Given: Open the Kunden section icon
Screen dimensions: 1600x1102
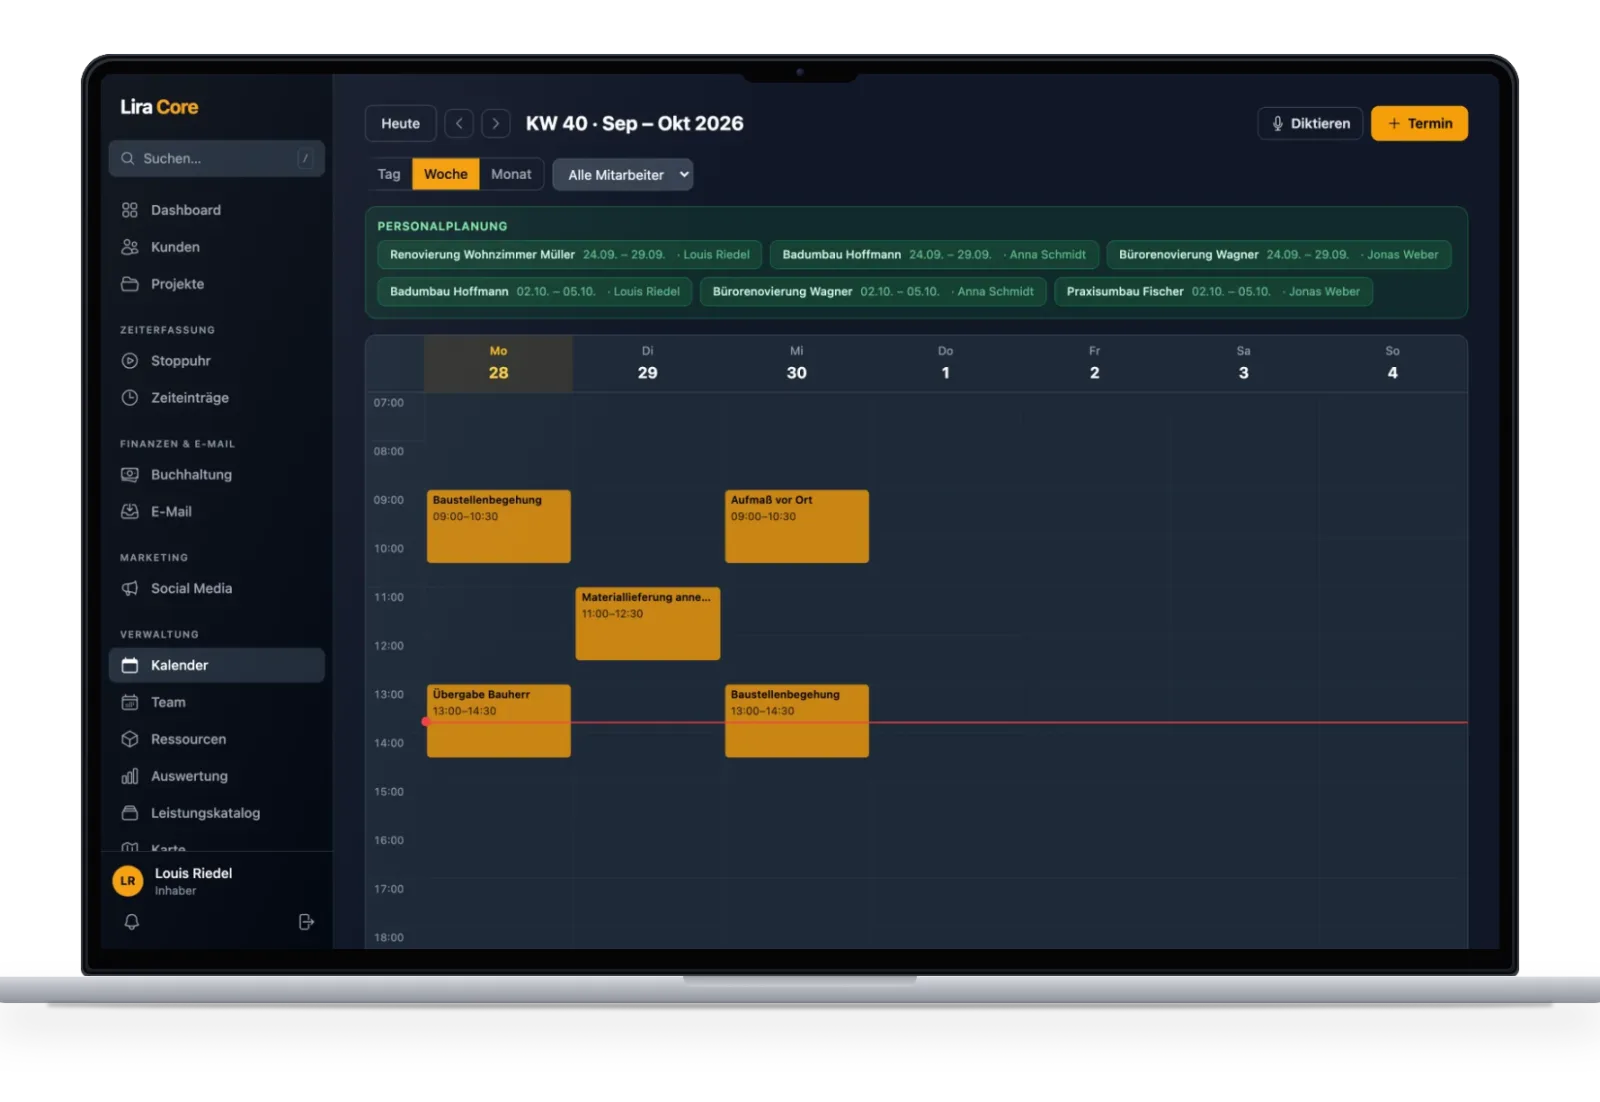Looking at the screenshot, I should click(130, 247).
